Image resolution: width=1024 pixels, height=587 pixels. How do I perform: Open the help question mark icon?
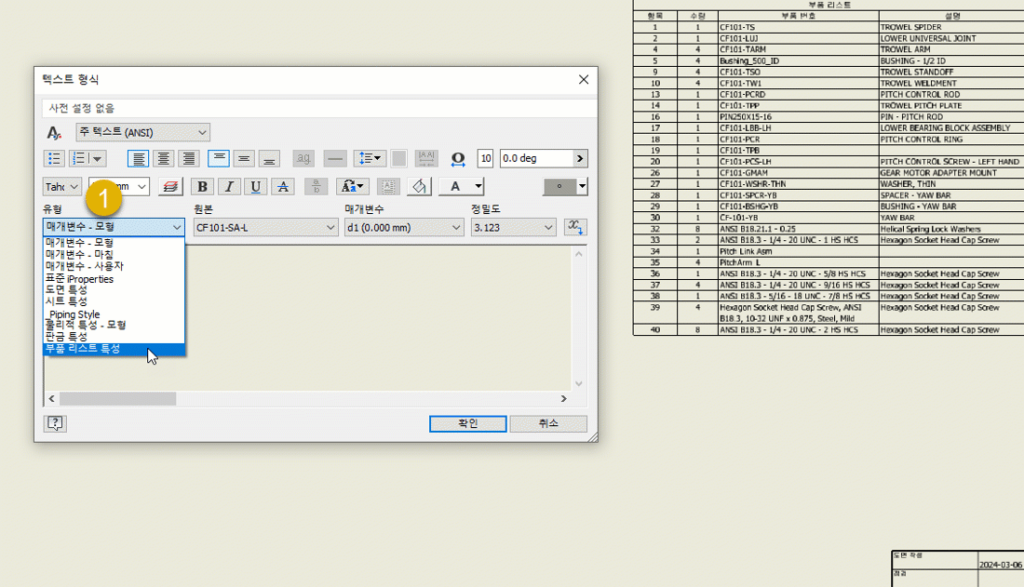[55, 423]
